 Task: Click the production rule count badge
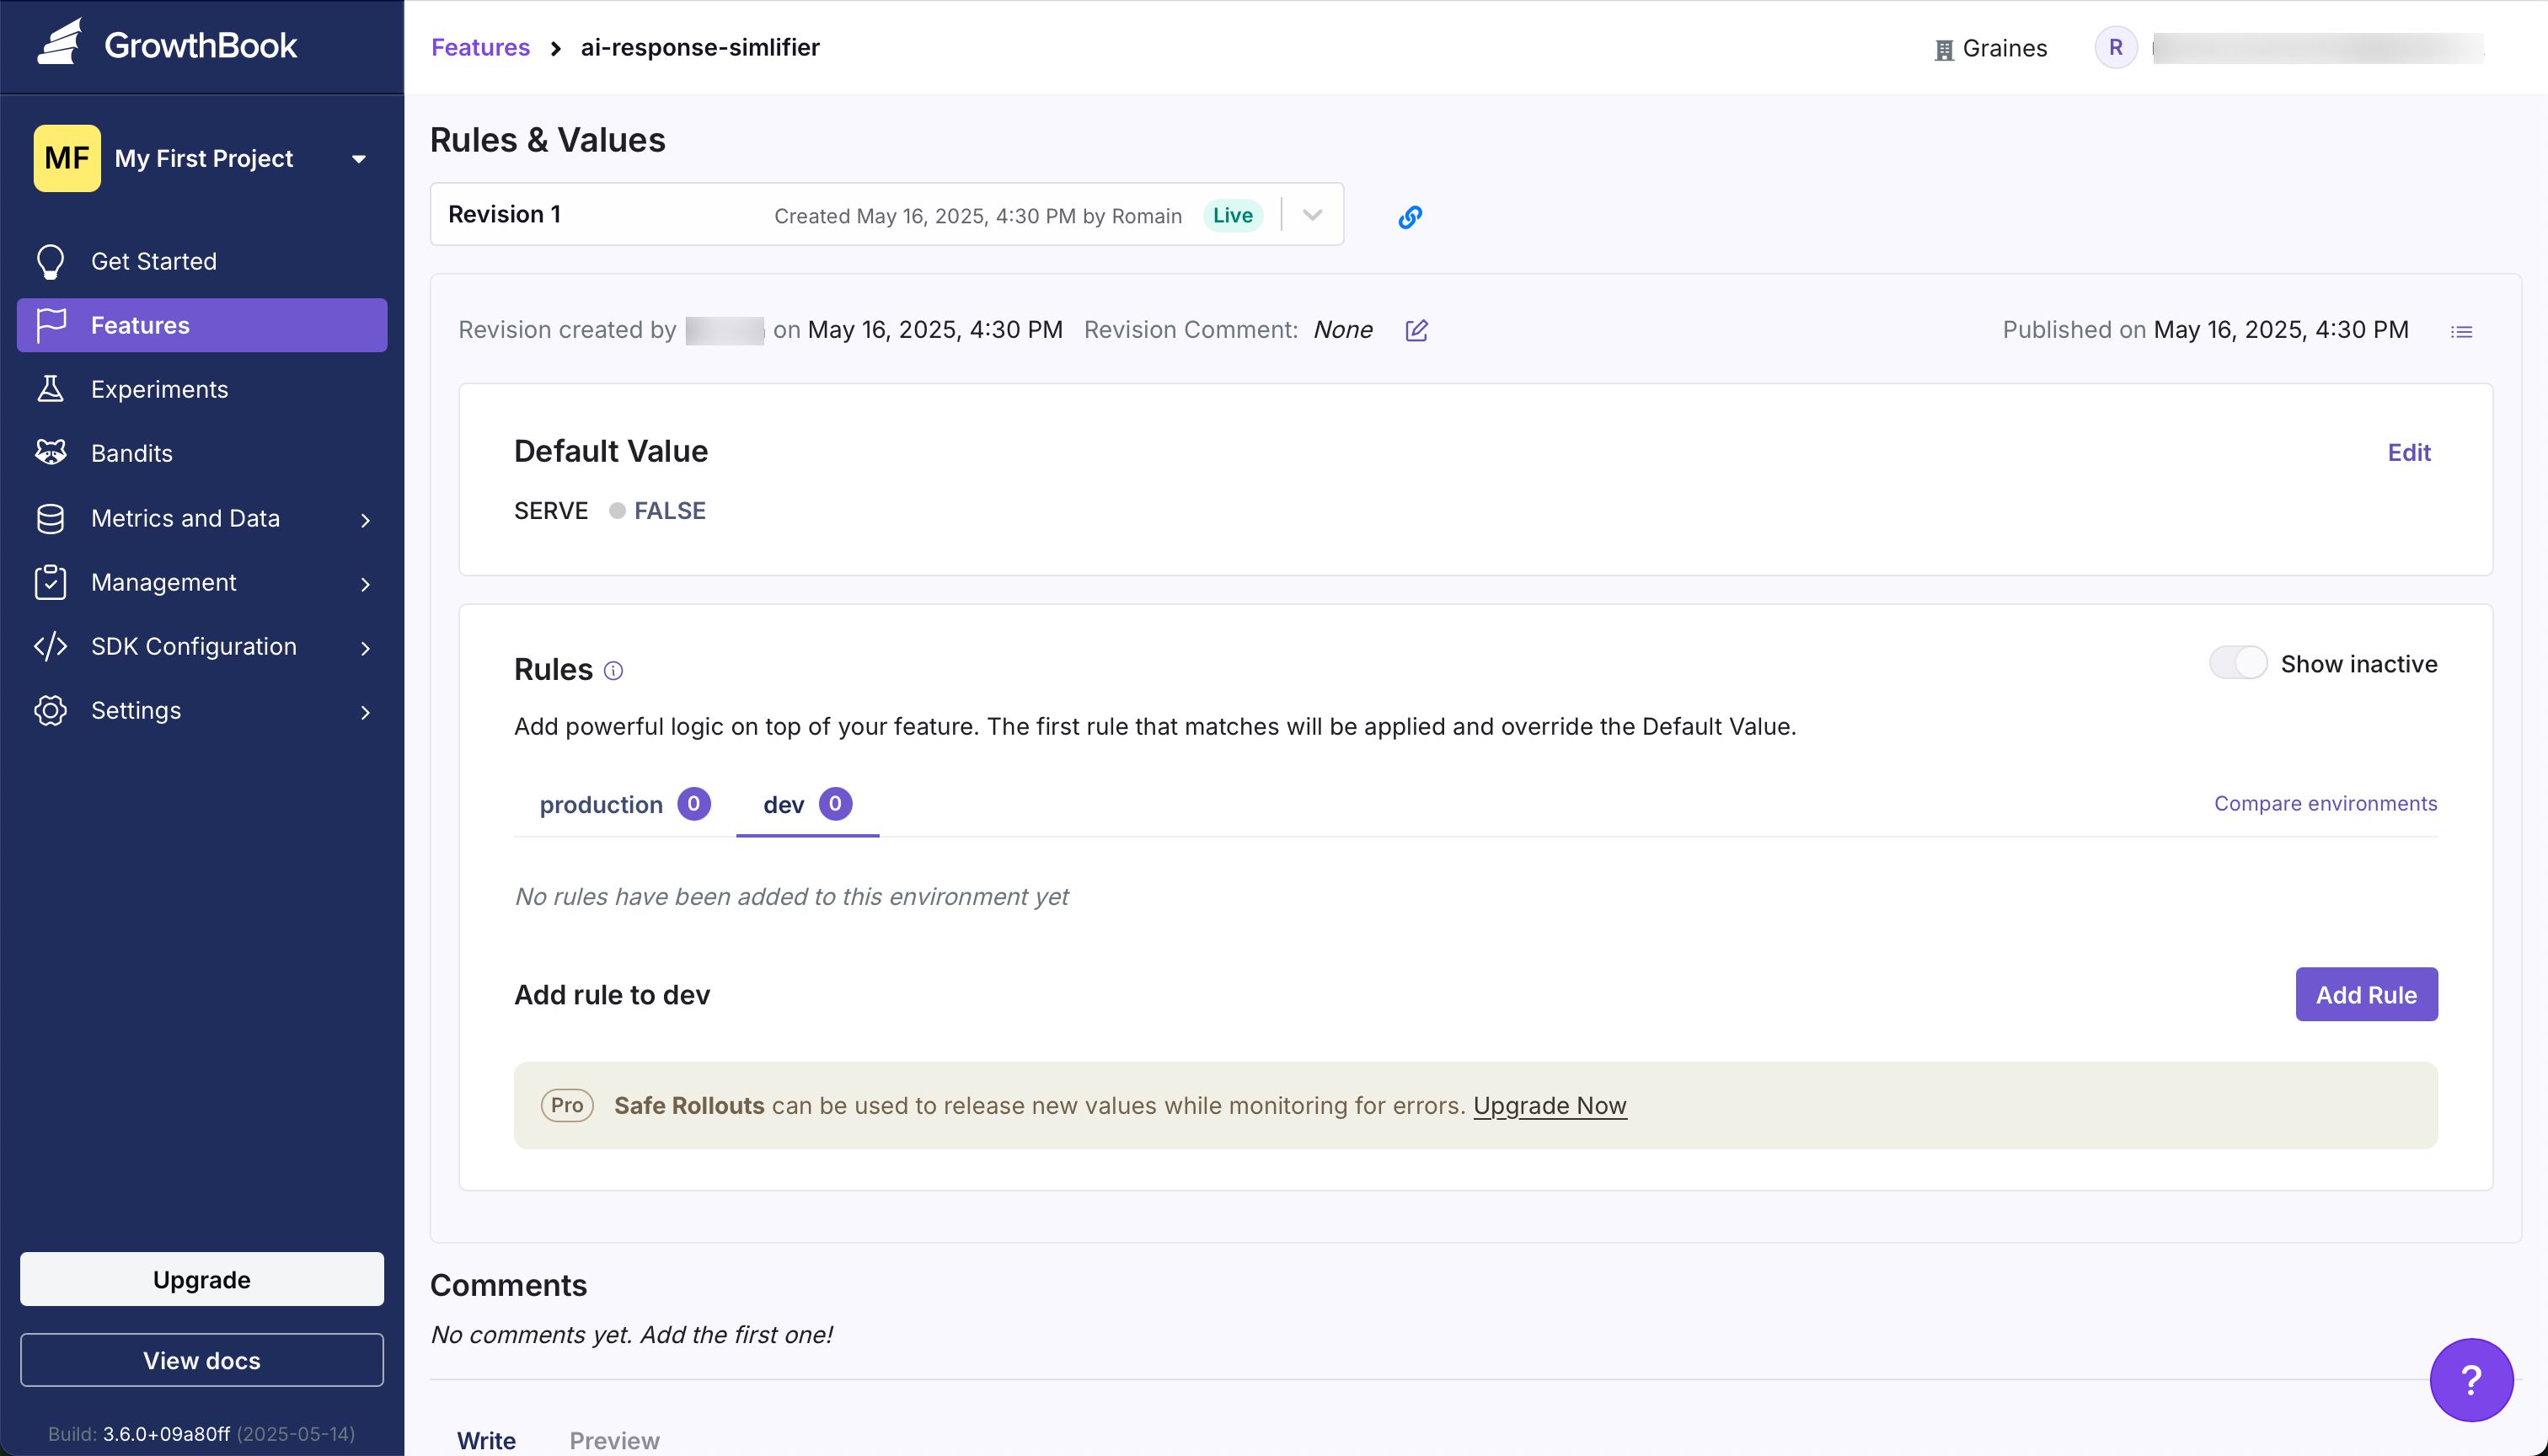[x=693, y=804]
